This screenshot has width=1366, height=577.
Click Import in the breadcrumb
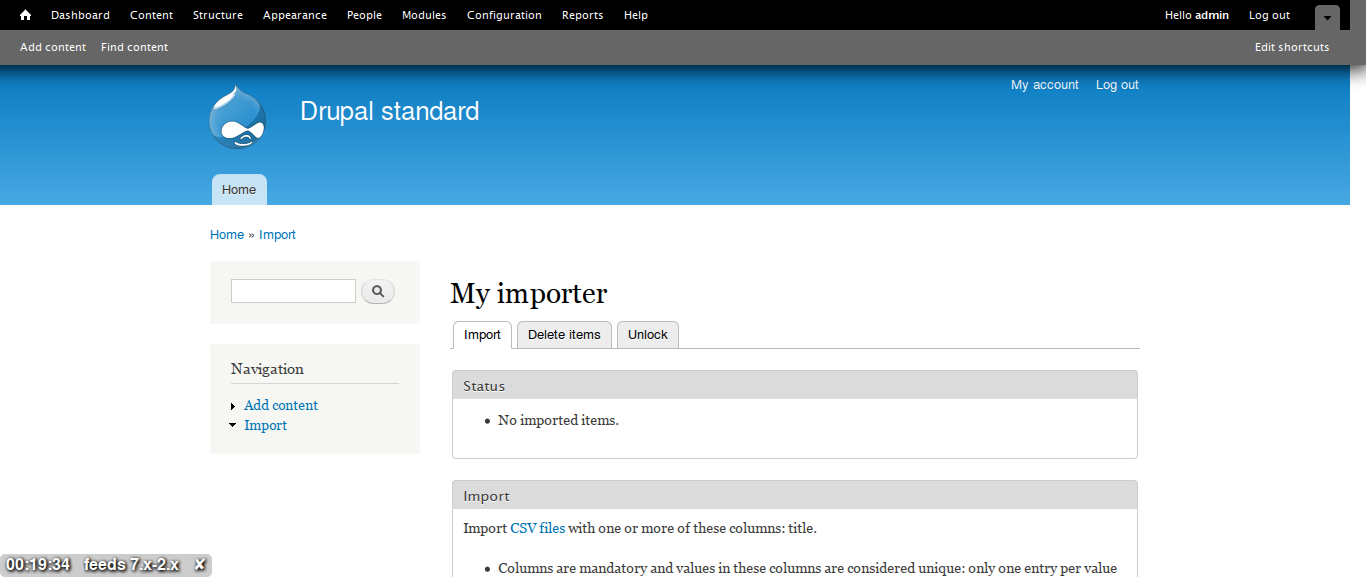coord(277,235)
